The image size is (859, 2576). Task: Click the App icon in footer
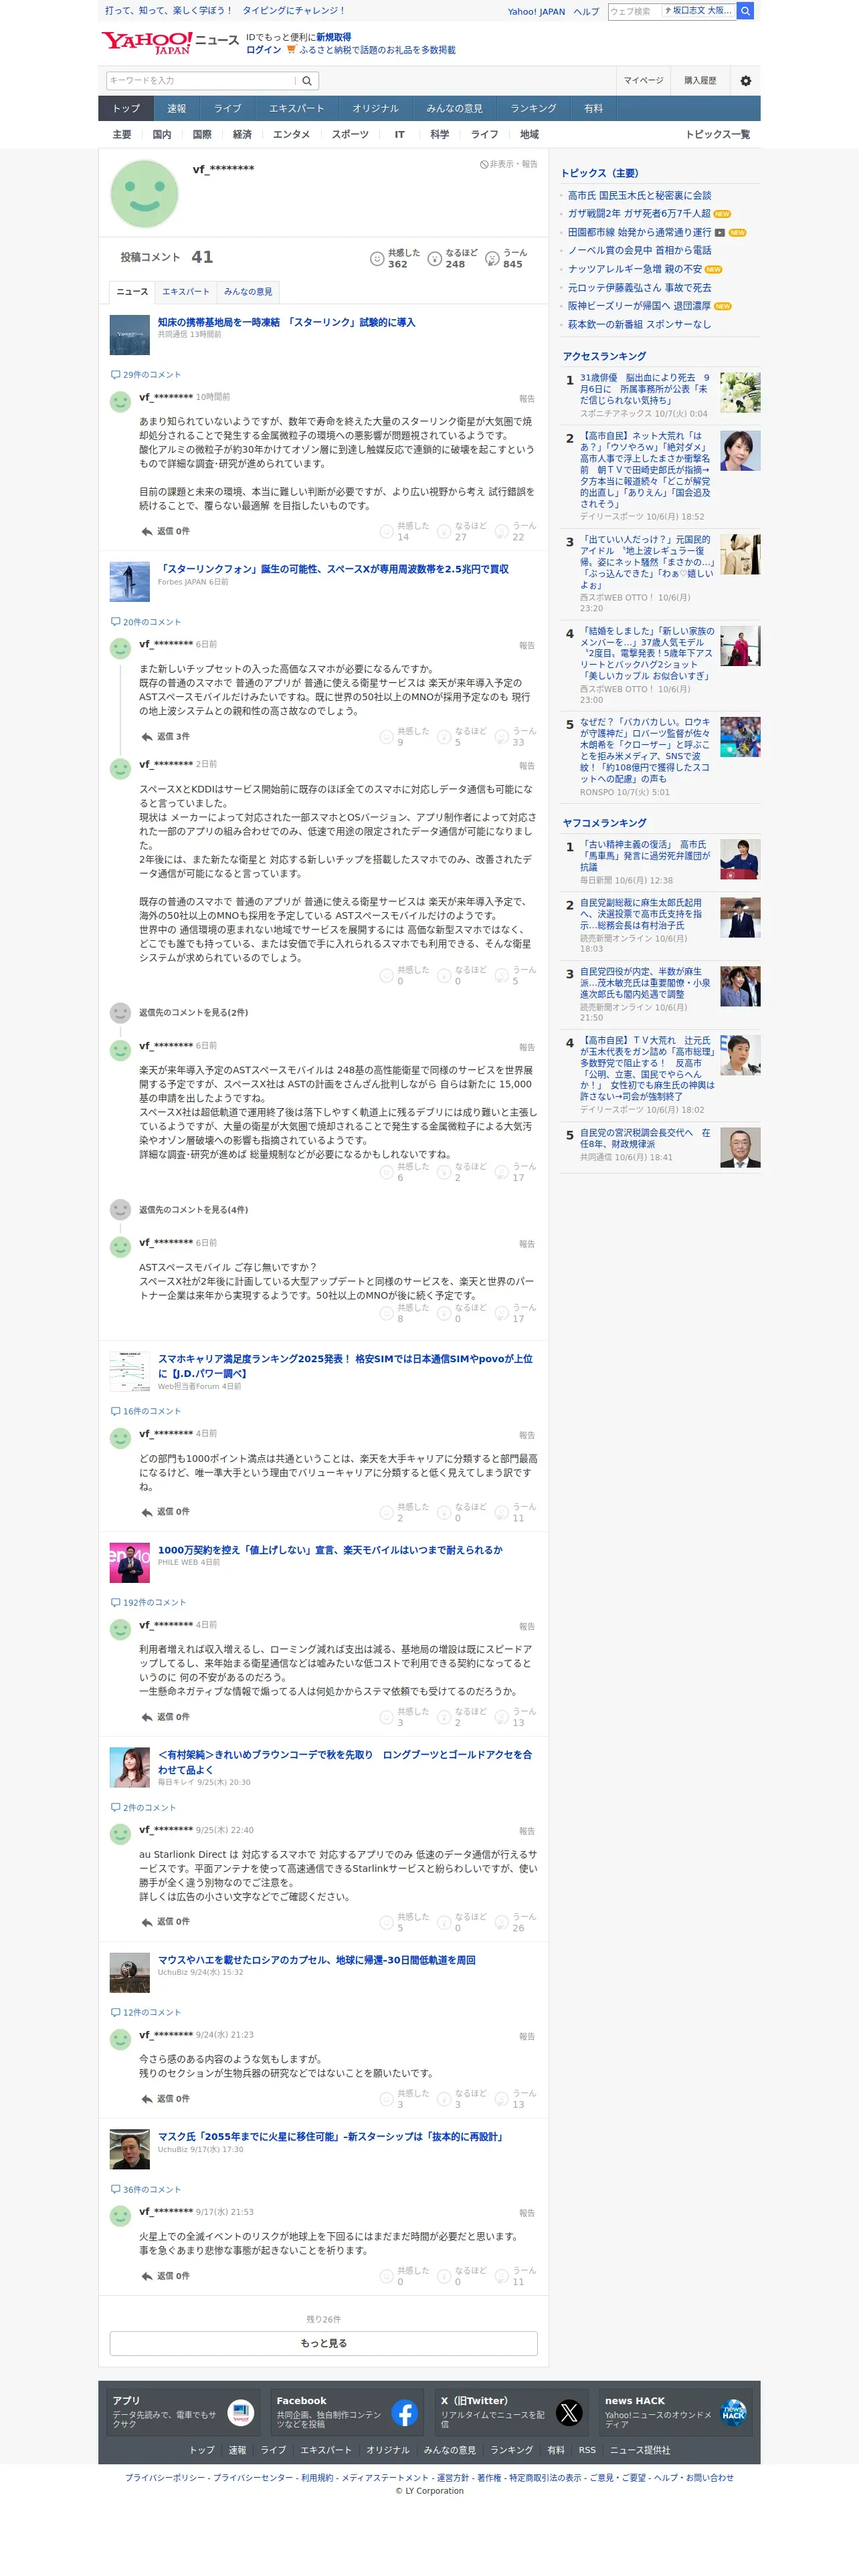240,2412
